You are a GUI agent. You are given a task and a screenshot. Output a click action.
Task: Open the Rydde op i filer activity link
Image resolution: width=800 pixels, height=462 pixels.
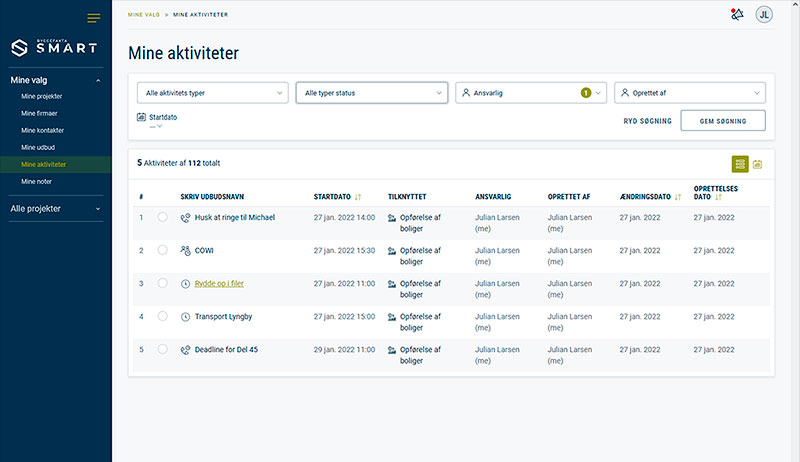219,283
